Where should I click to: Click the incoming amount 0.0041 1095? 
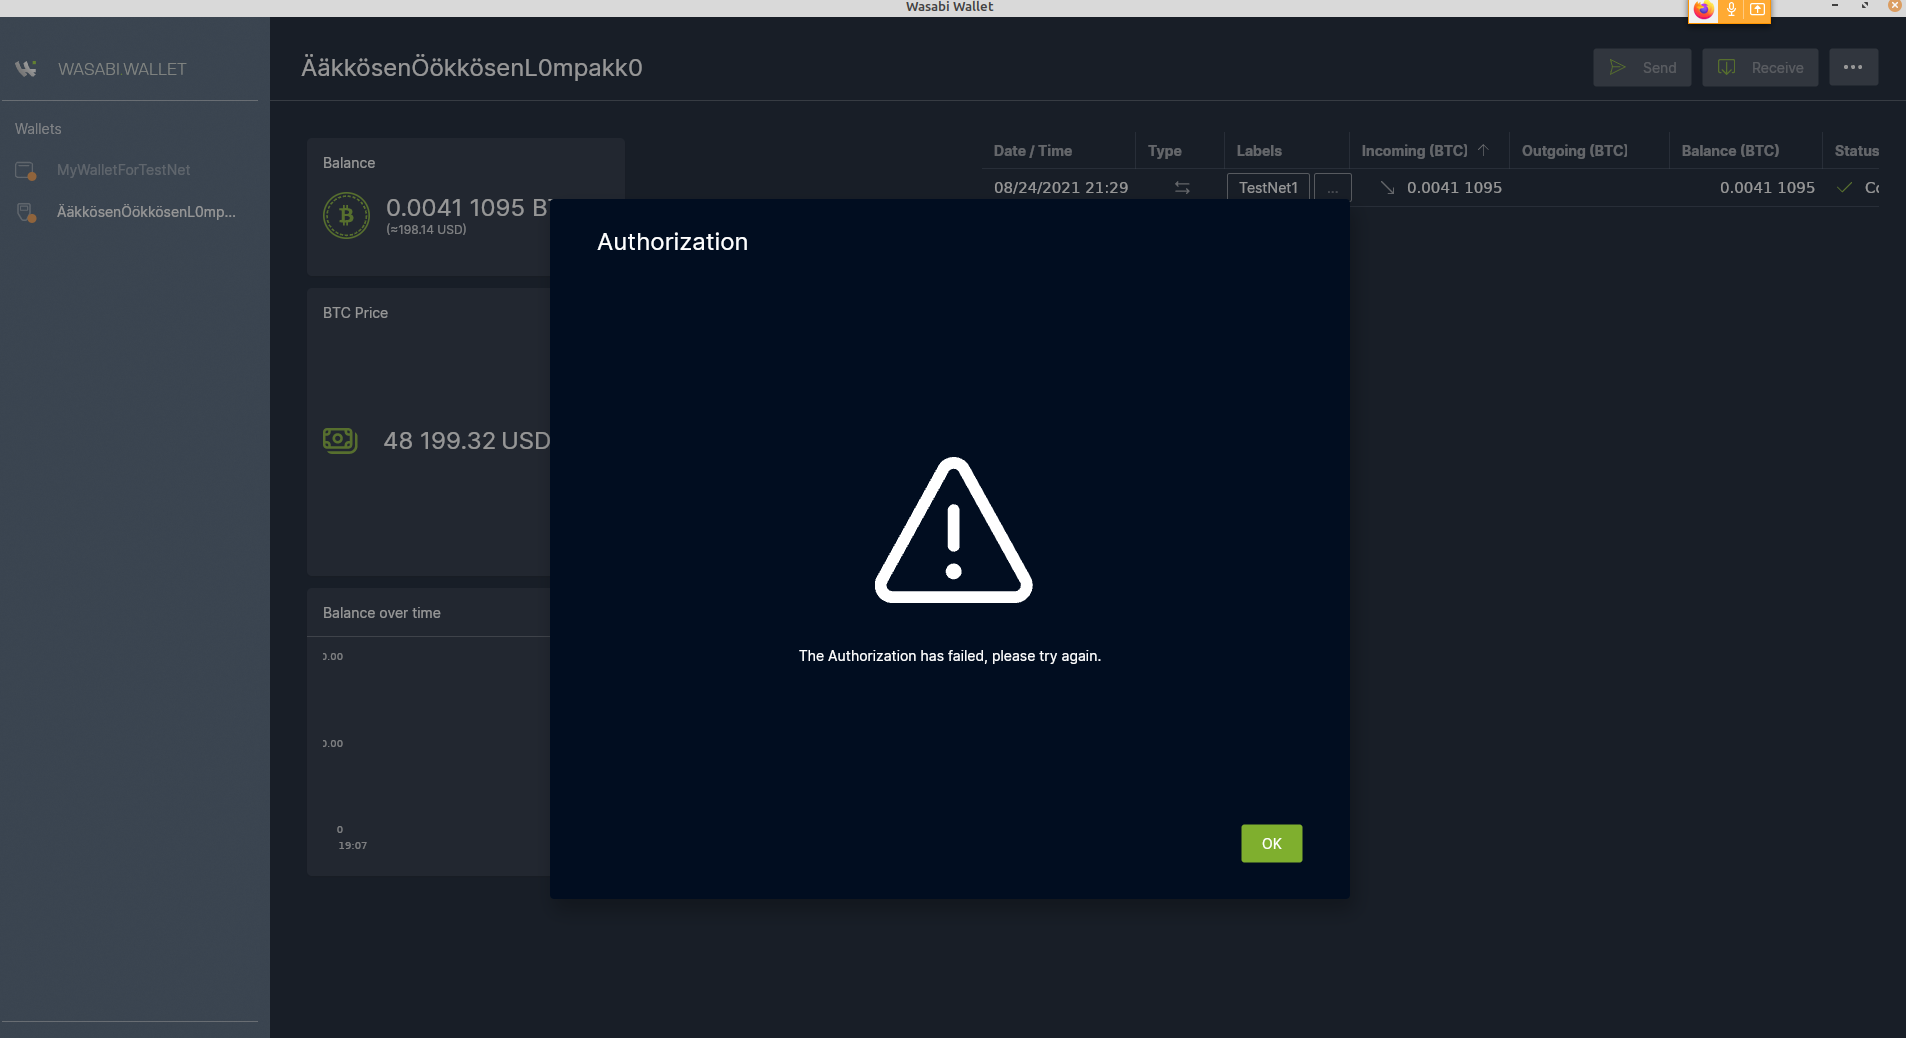point(1454,187)
